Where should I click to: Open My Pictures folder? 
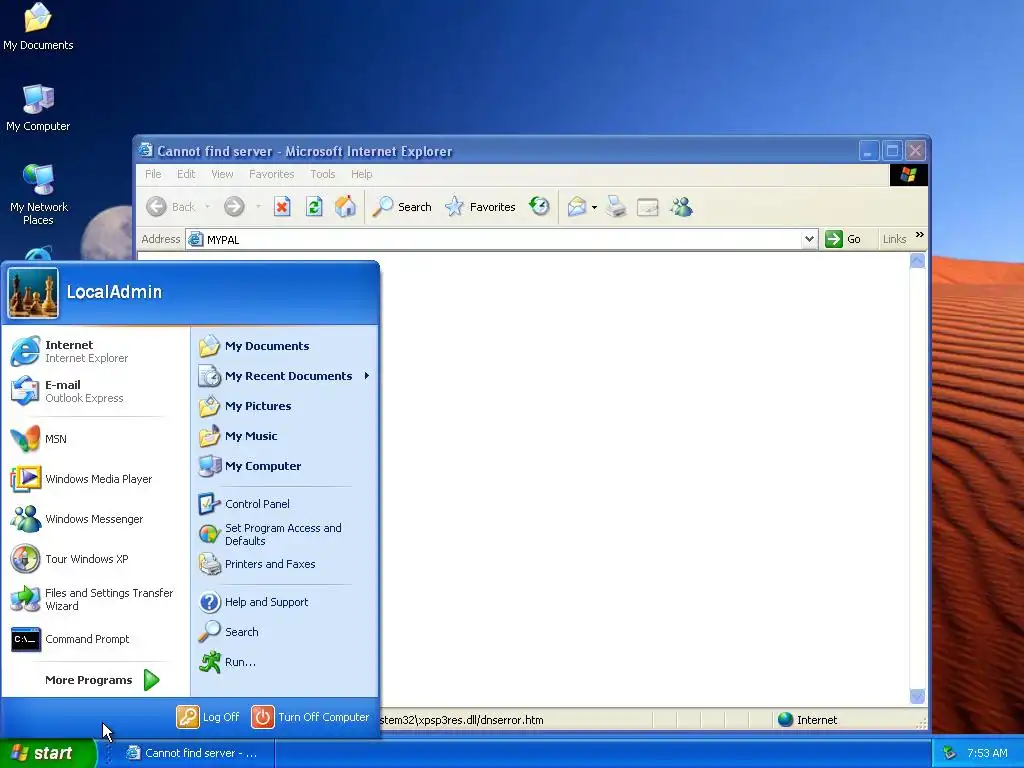click(x=285, y=406)
